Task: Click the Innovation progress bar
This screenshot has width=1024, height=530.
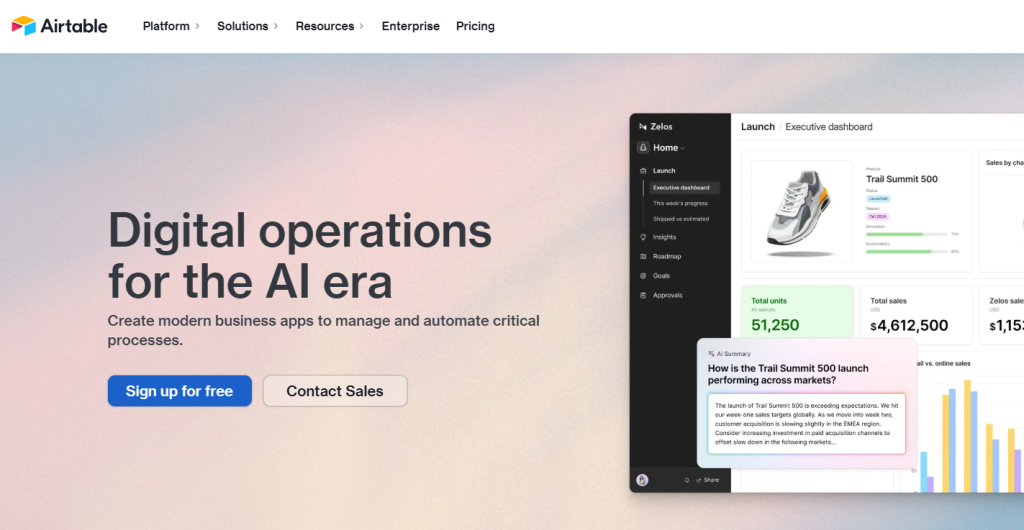Action: [x=906, y=234]
